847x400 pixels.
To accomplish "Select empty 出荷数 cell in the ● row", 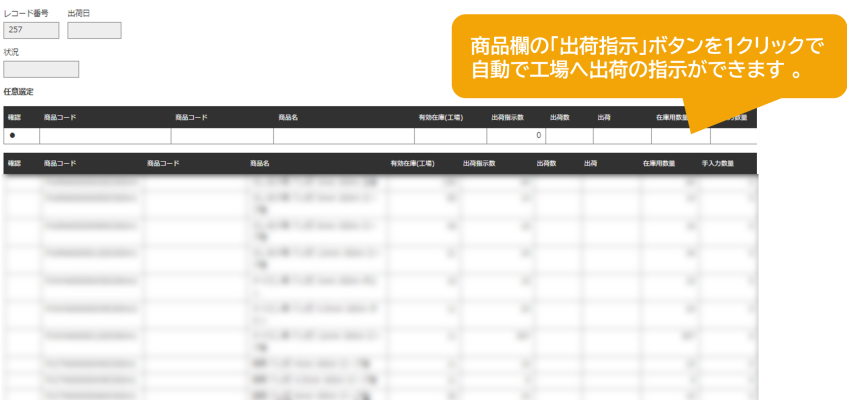I will [x=569, y=136].
